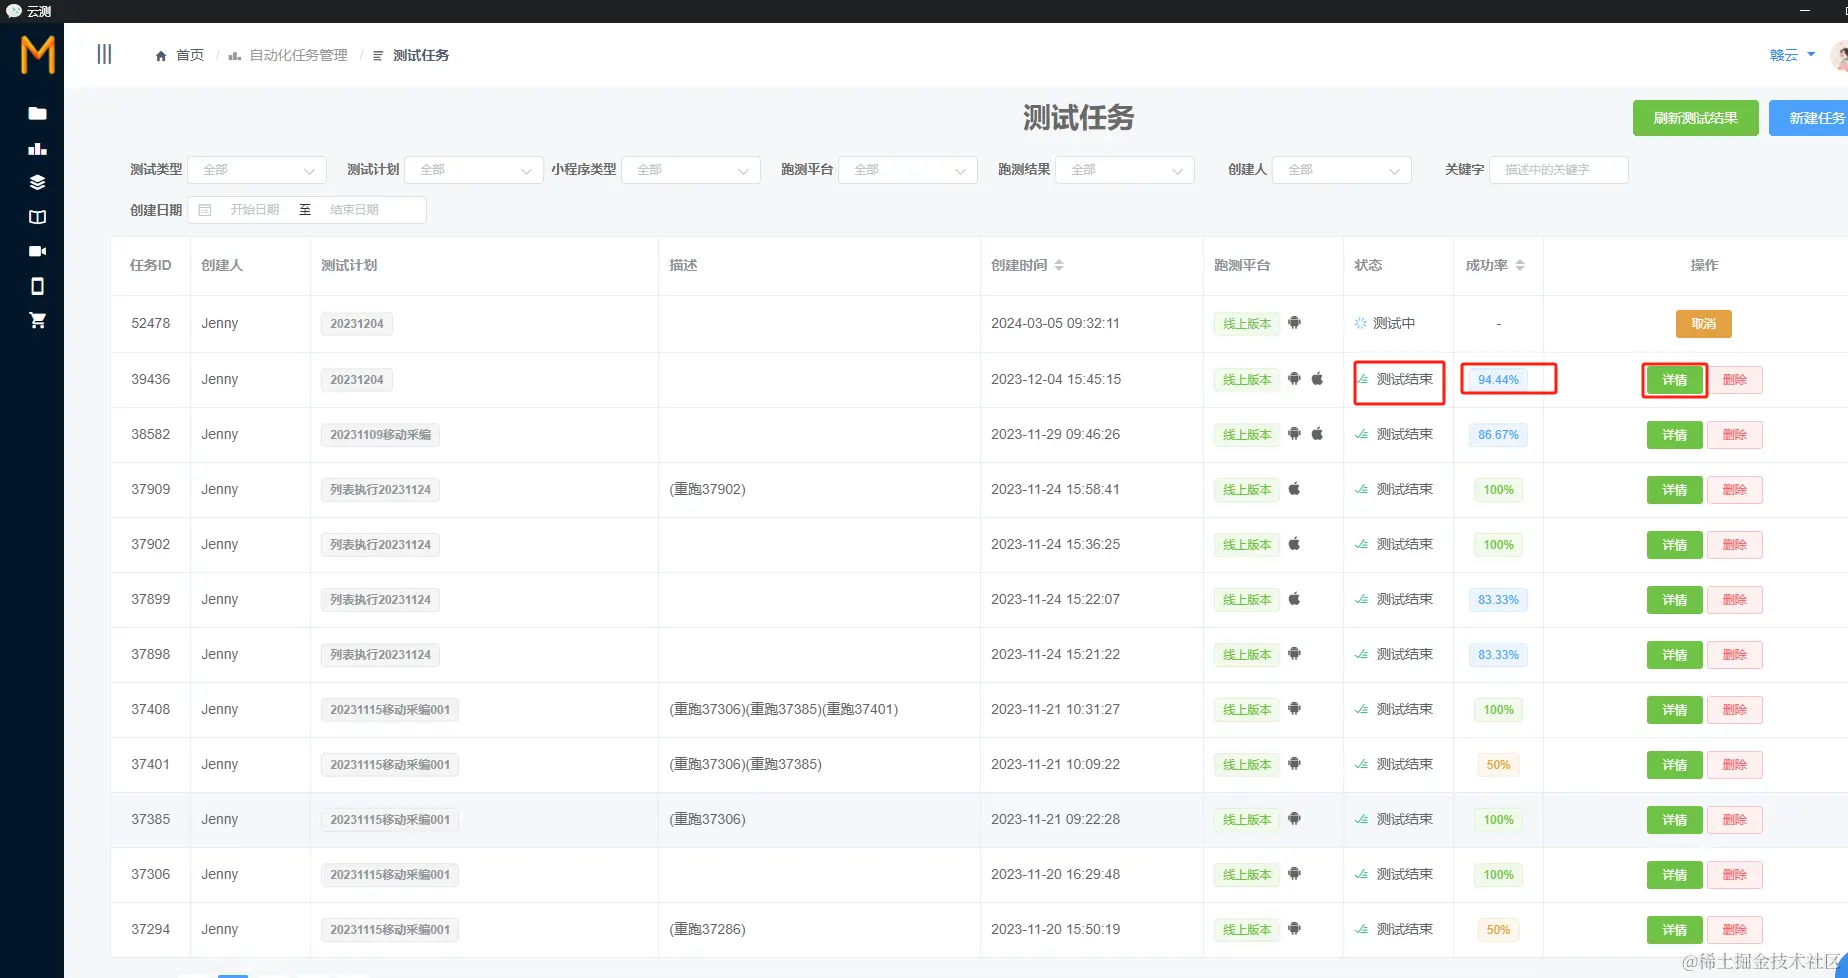Image resolution: width=1848 pixels, height=978 pixels.
Task: Expand the 跑测平台 dropdown
Action: (x=908, y=170)
